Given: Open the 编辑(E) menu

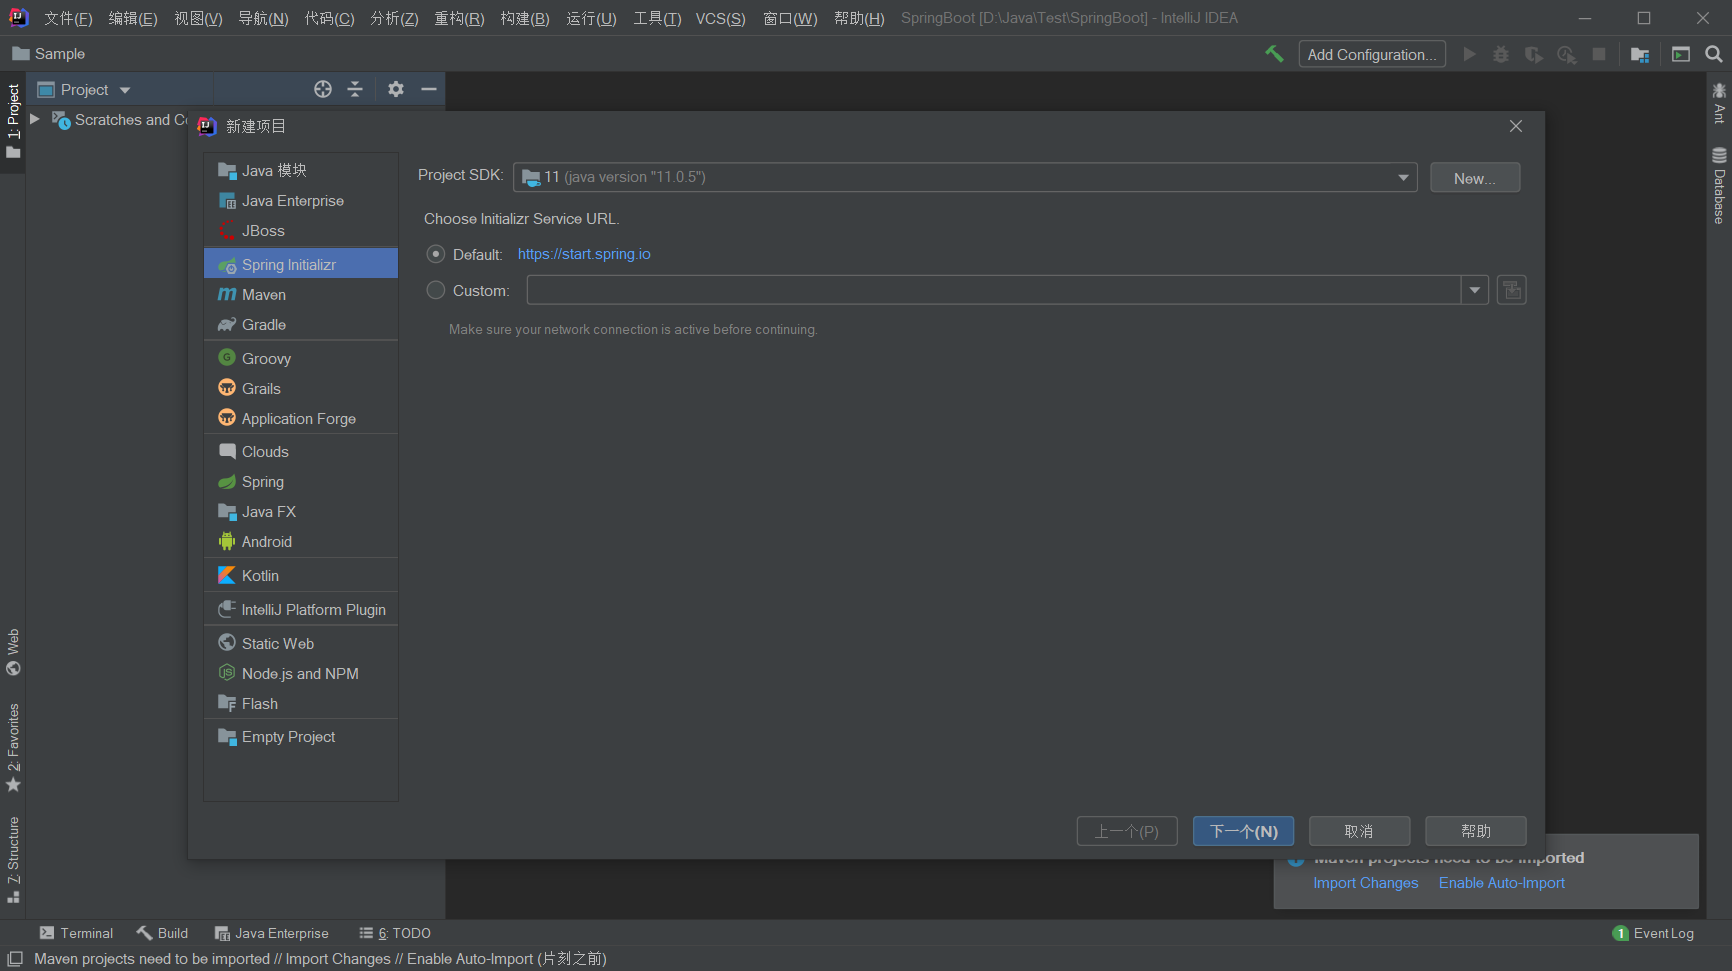Looking at the screenshot, I should (133, 18).
